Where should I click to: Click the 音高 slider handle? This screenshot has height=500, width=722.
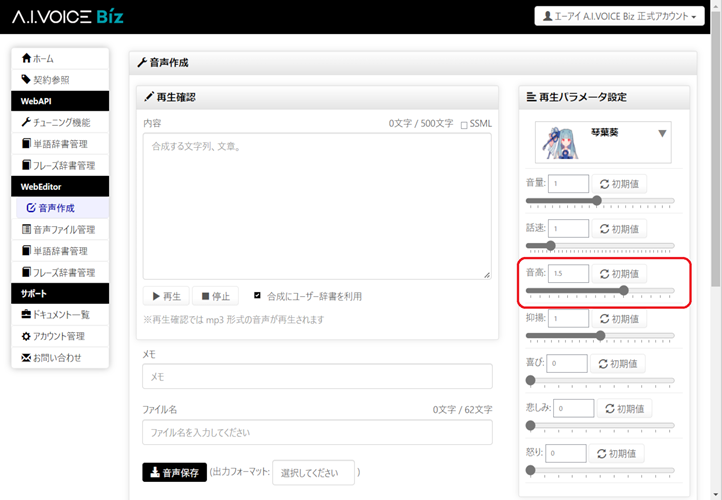624,290
